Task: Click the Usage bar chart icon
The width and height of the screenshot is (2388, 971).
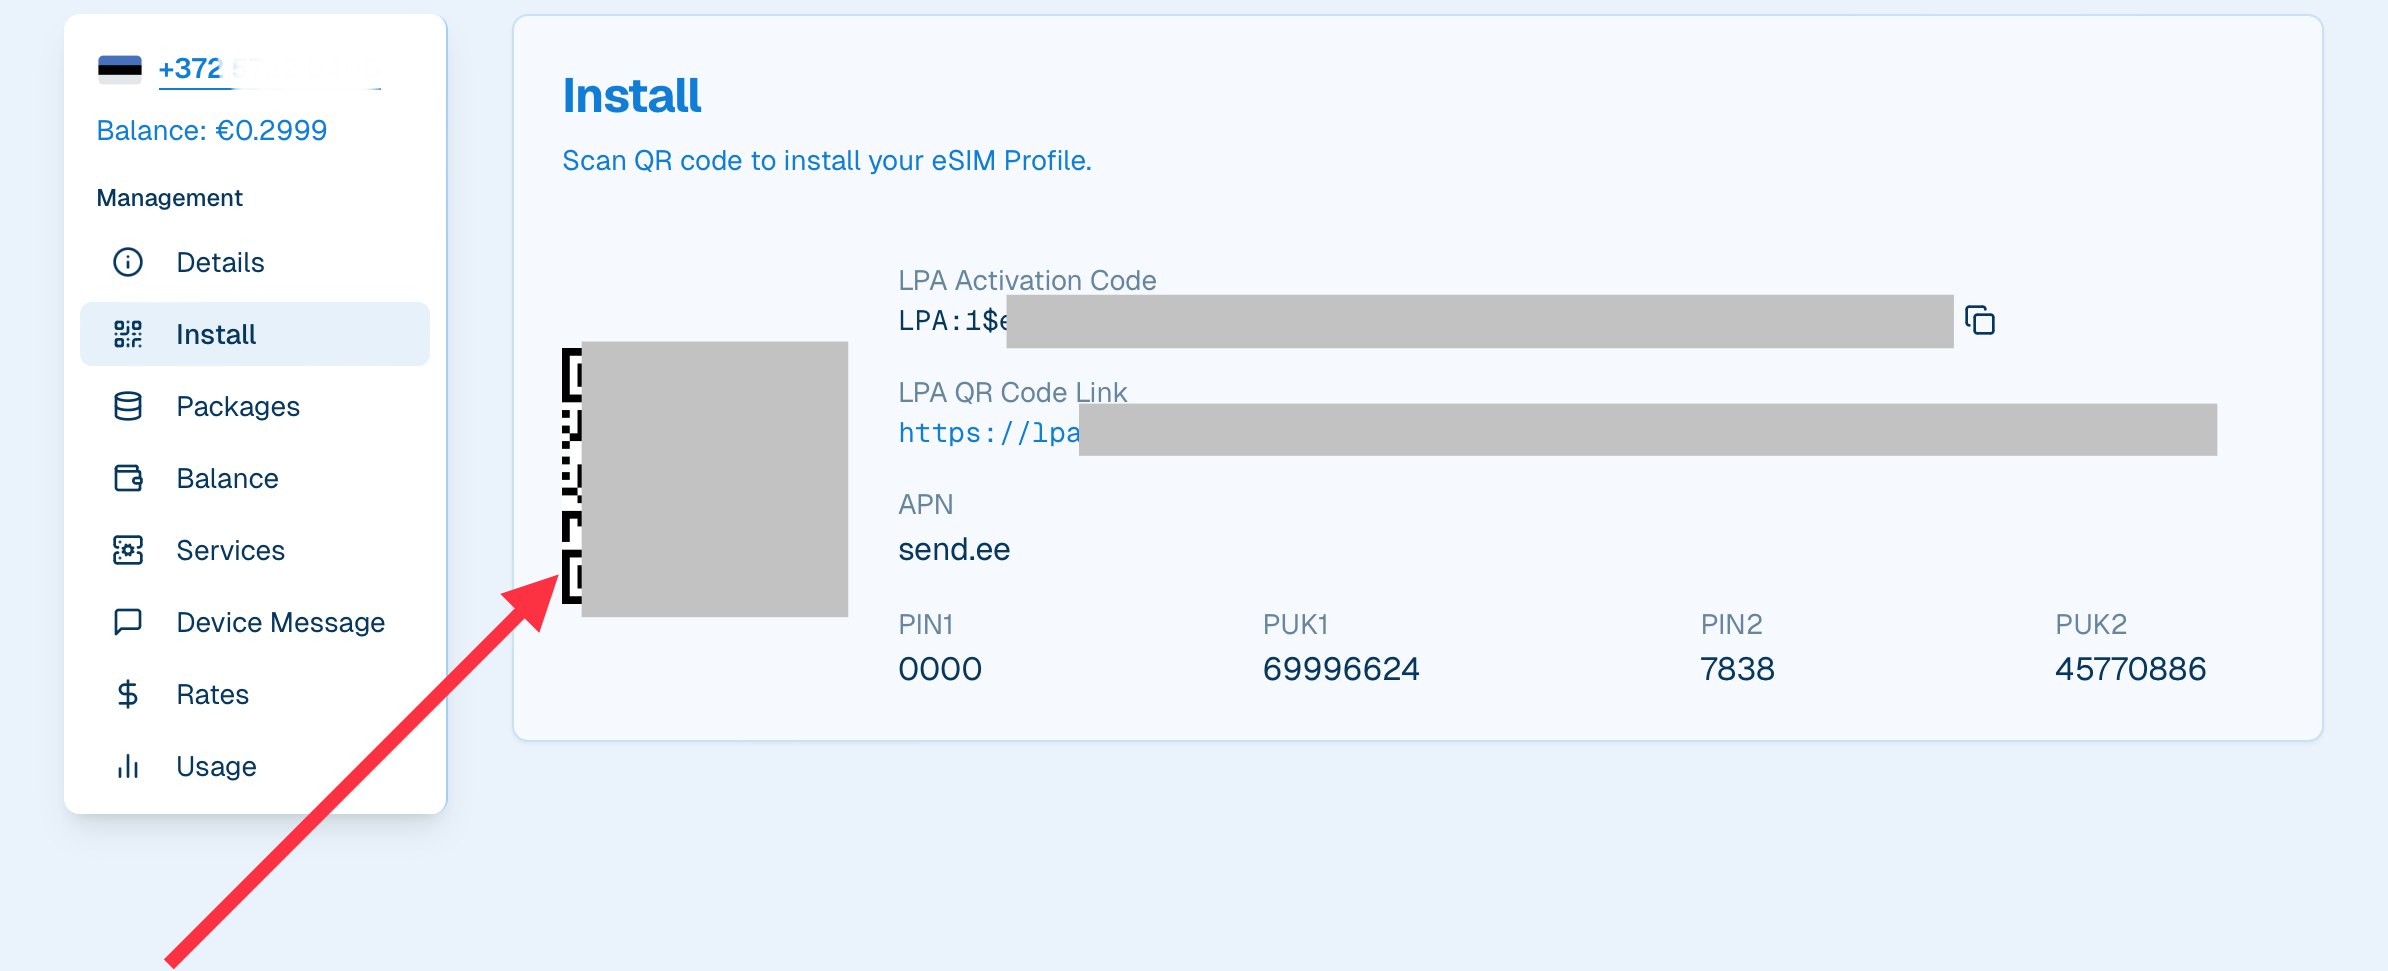Action: click(x=128, y=766)
